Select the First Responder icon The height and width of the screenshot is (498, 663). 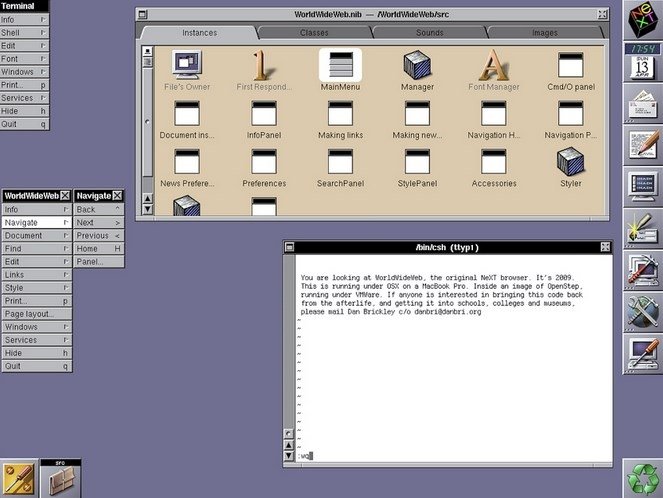(x=263, y=65)
